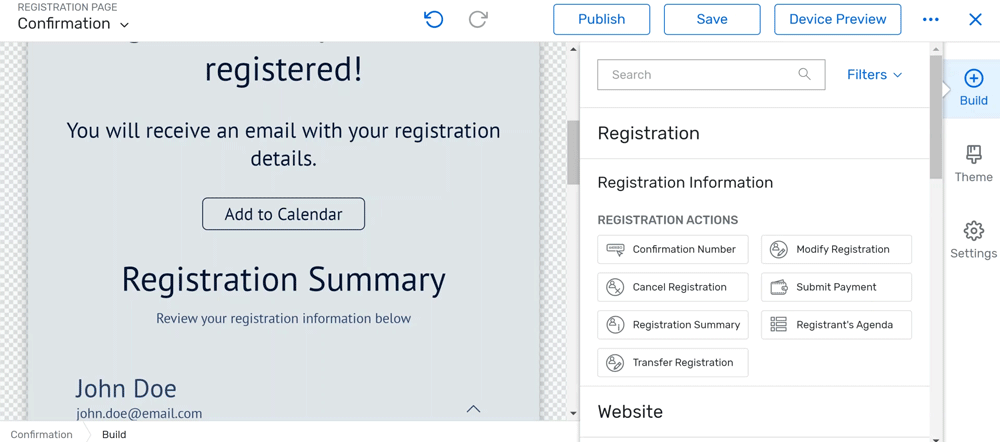The image size is (1000, 442).
Task: Click the undo arrow icon
Action: click(433, 19)
